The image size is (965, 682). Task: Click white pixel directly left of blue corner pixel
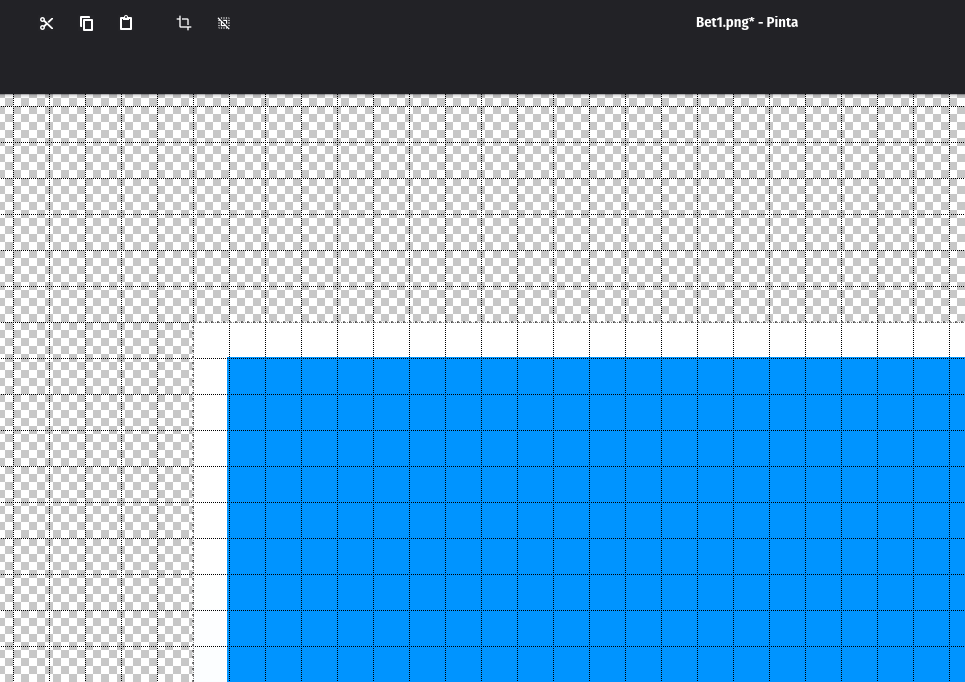pyautogui.click(x=211, y=376)
